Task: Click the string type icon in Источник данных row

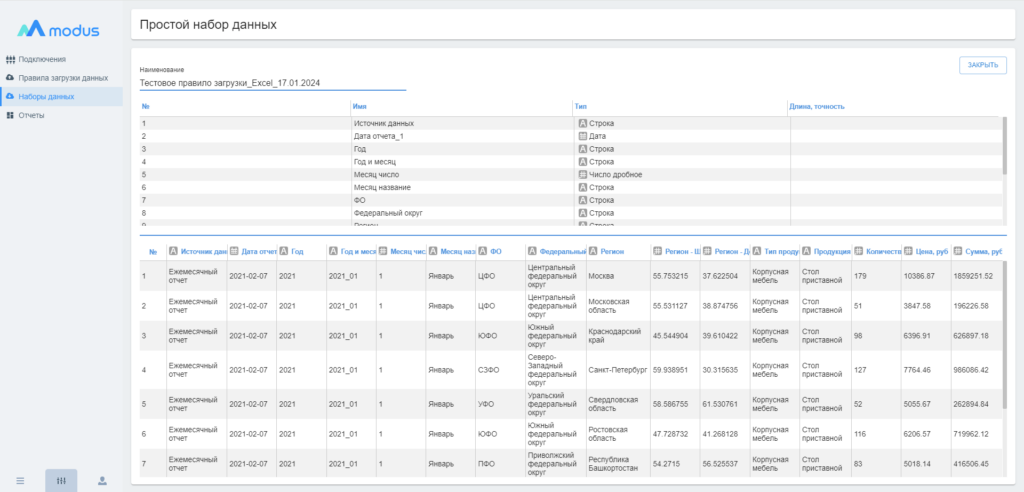Action: pyautogui.click(x=583, y=123)
